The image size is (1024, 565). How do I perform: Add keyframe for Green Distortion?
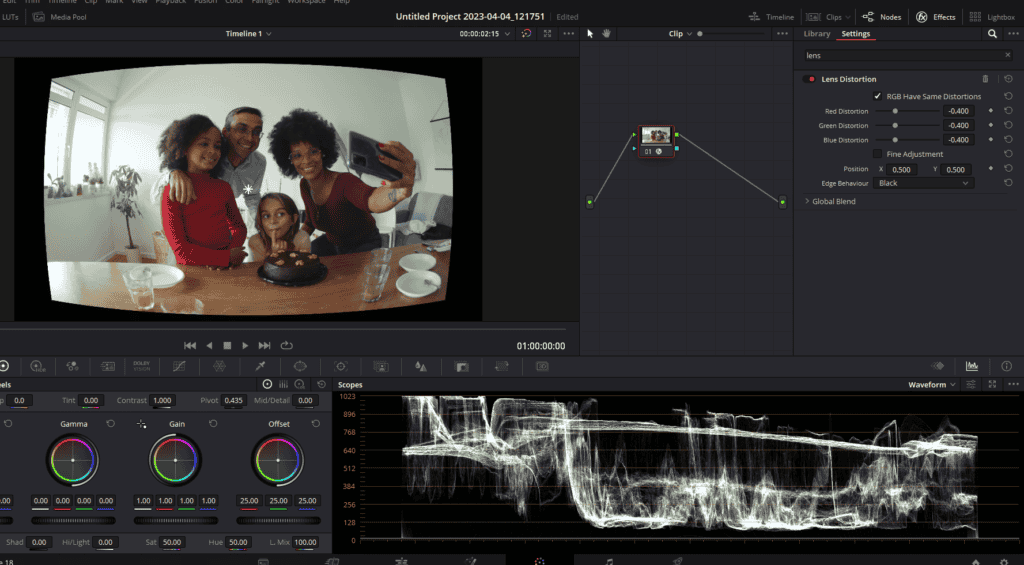click(991, 125)
